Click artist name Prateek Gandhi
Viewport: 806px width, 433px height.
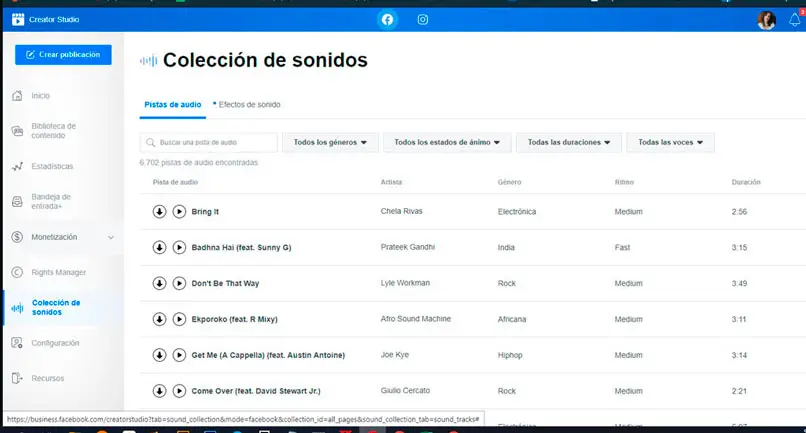click(x=408, y=247)
